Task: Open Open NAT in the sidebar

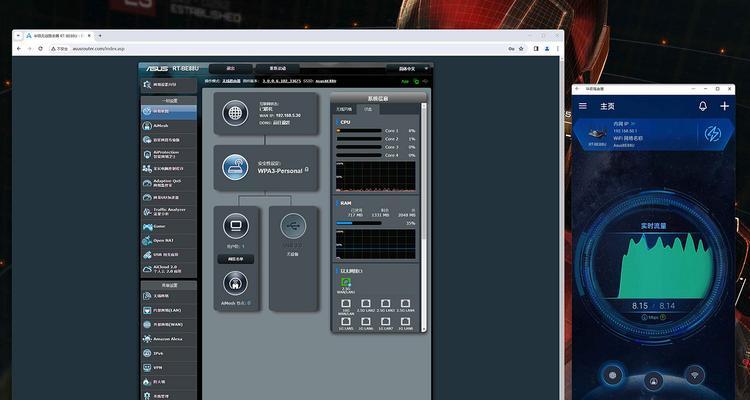Action: [168, 241]
